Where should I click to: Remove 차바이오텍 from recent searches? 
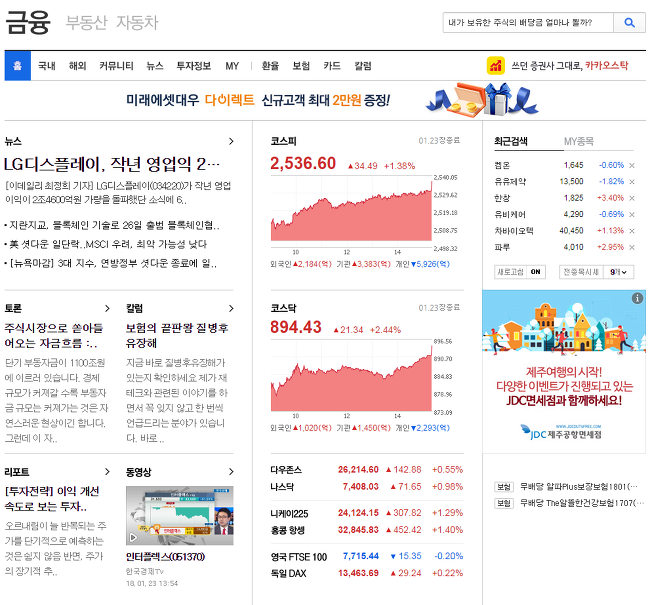(632, 231)
